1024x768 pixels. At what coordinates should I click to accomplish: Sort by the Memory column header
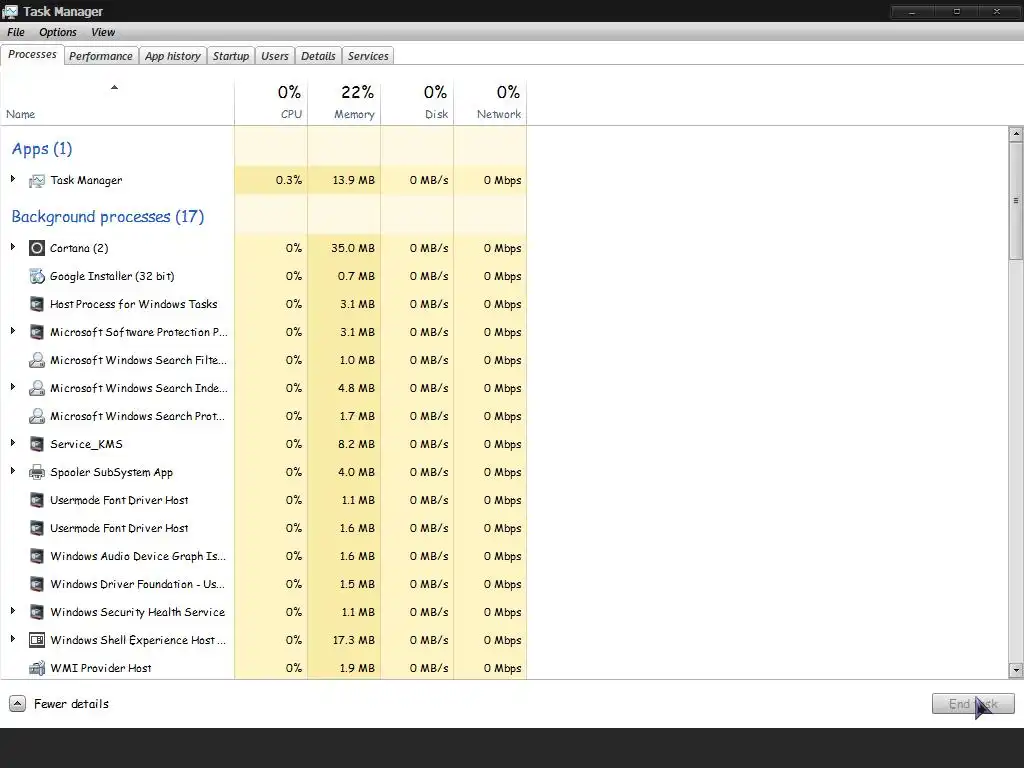tap(344, 103)
